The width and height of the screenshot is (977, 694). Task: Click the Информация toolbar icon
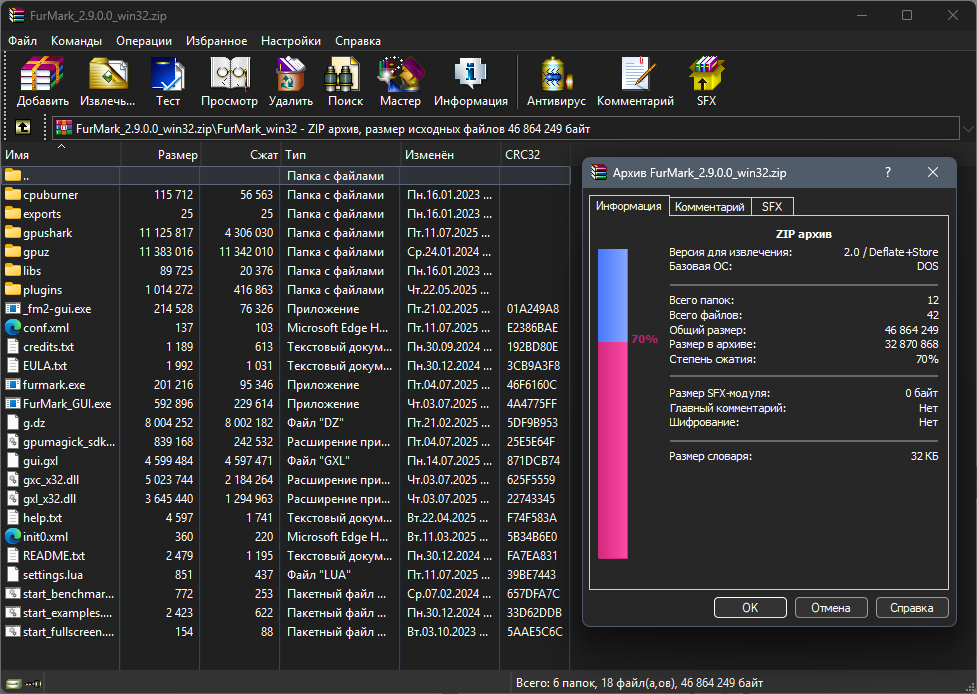(x=470, y=74)
